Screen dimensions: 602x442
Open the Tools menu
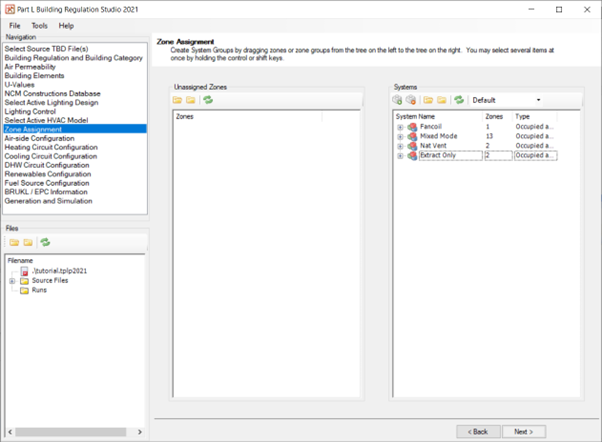(x=40, y=26)
